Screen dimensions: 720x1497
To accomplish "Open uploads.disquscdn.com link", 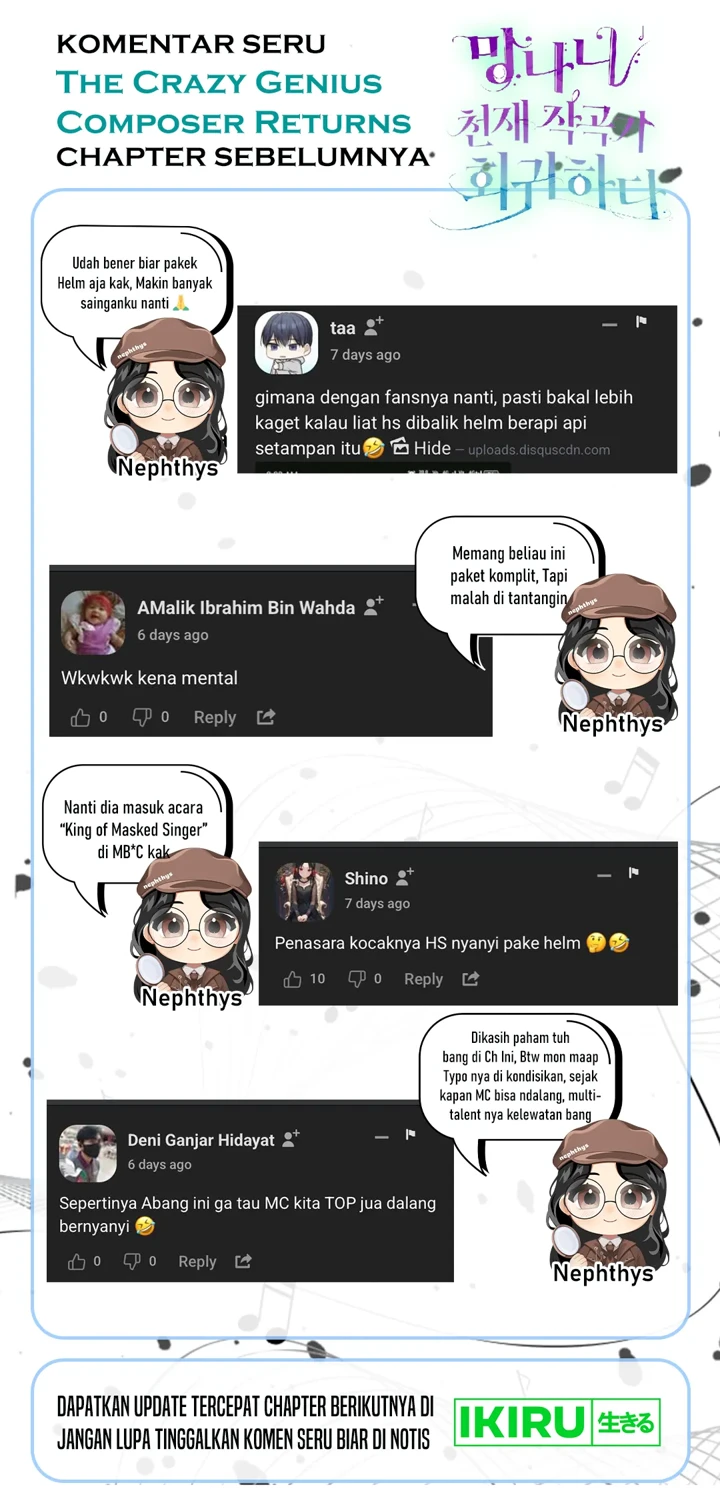I will (539, 450).
